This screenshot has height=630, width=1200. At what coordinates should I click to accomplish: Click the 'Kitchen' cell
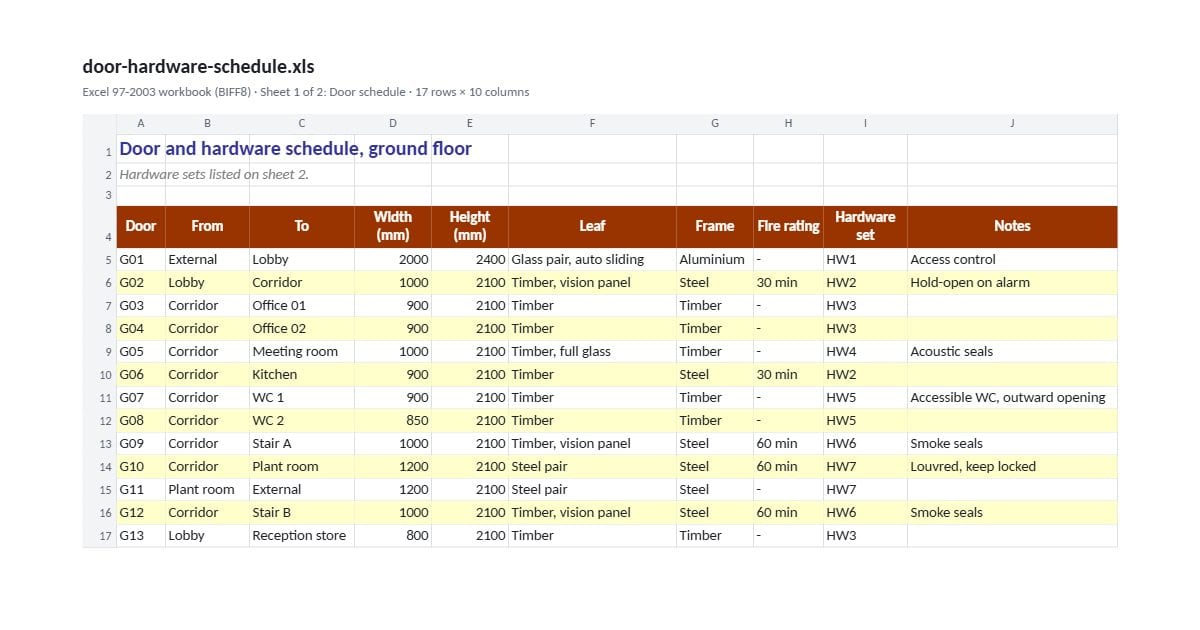302,375
